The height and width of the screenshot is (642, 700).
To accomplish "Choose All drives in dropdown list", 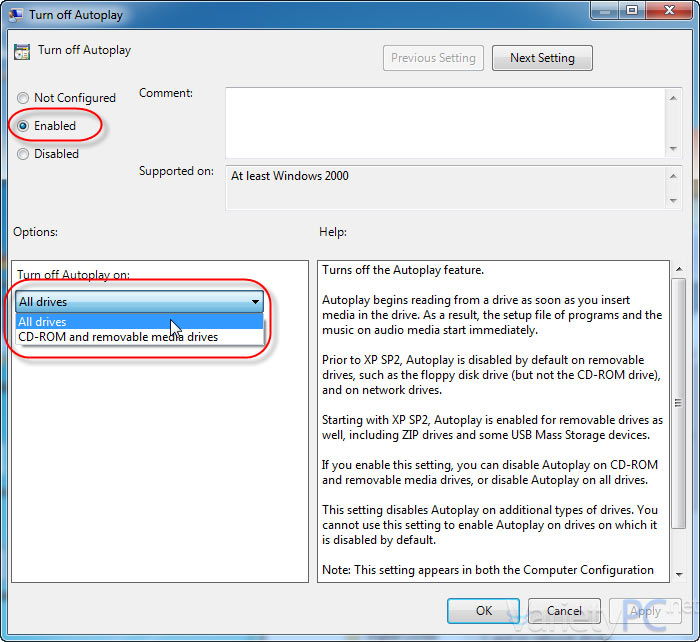I will [139, 321].
